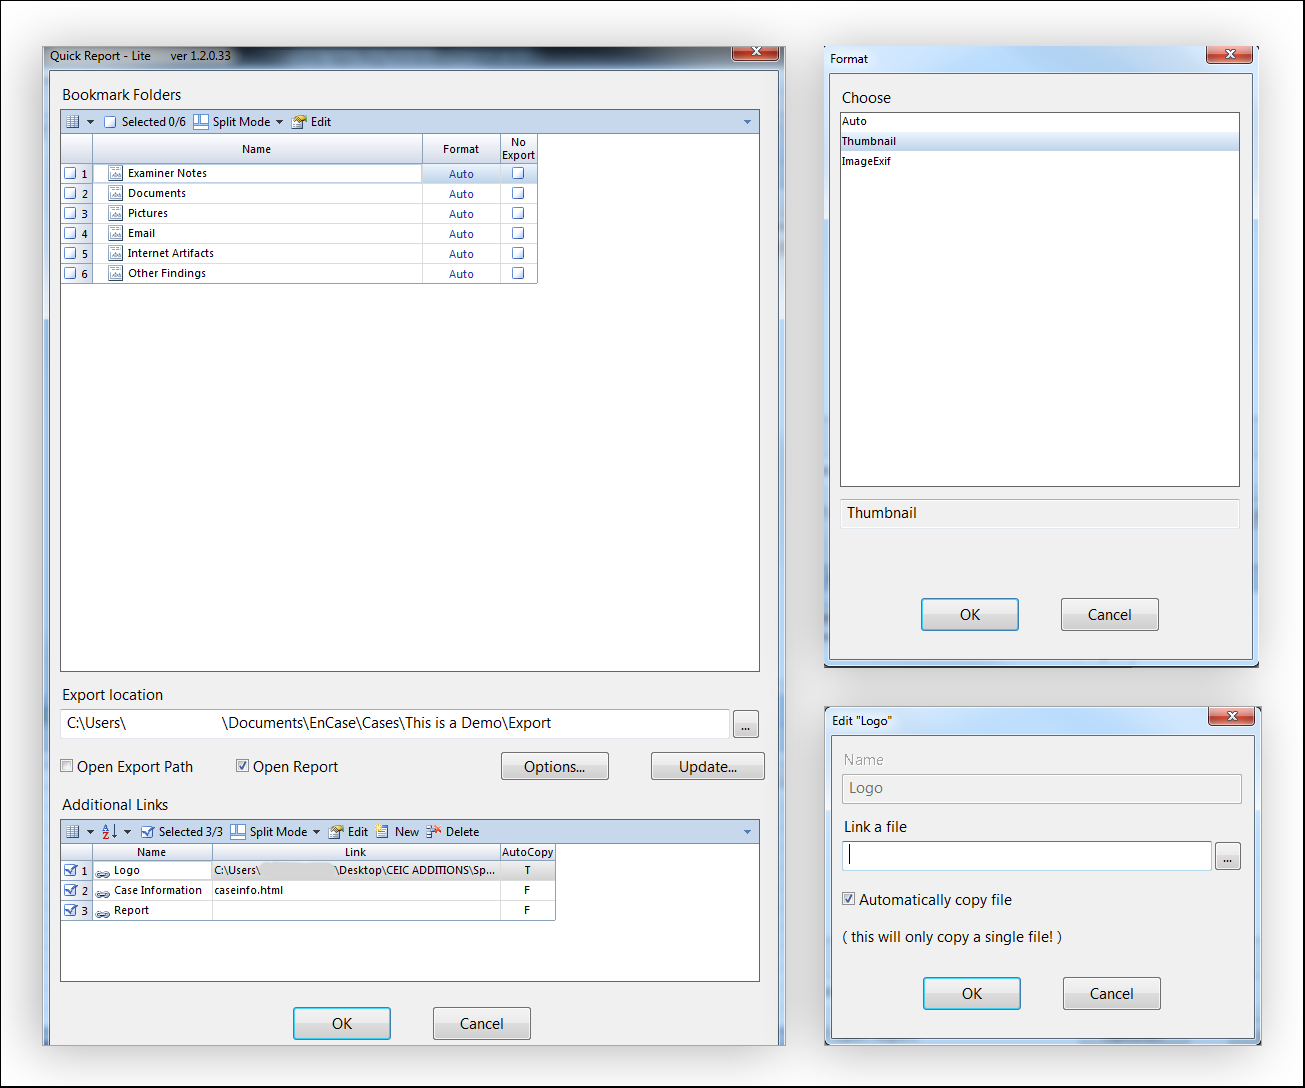The width and height of the screenshot is (1305, 1088).
Task: Click the Documents folder icon
Action: click(x=115, y=193)
